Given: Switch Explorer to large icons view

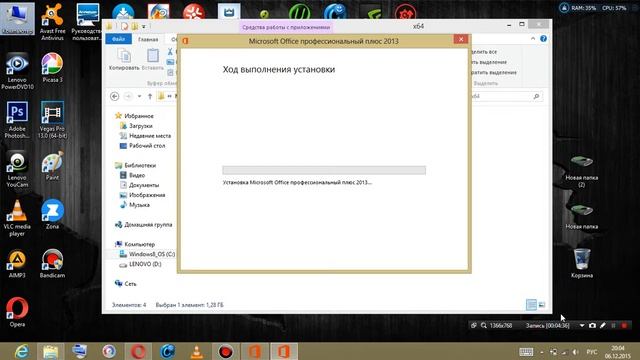Looking at the screenshot, I should click(542, 304).
